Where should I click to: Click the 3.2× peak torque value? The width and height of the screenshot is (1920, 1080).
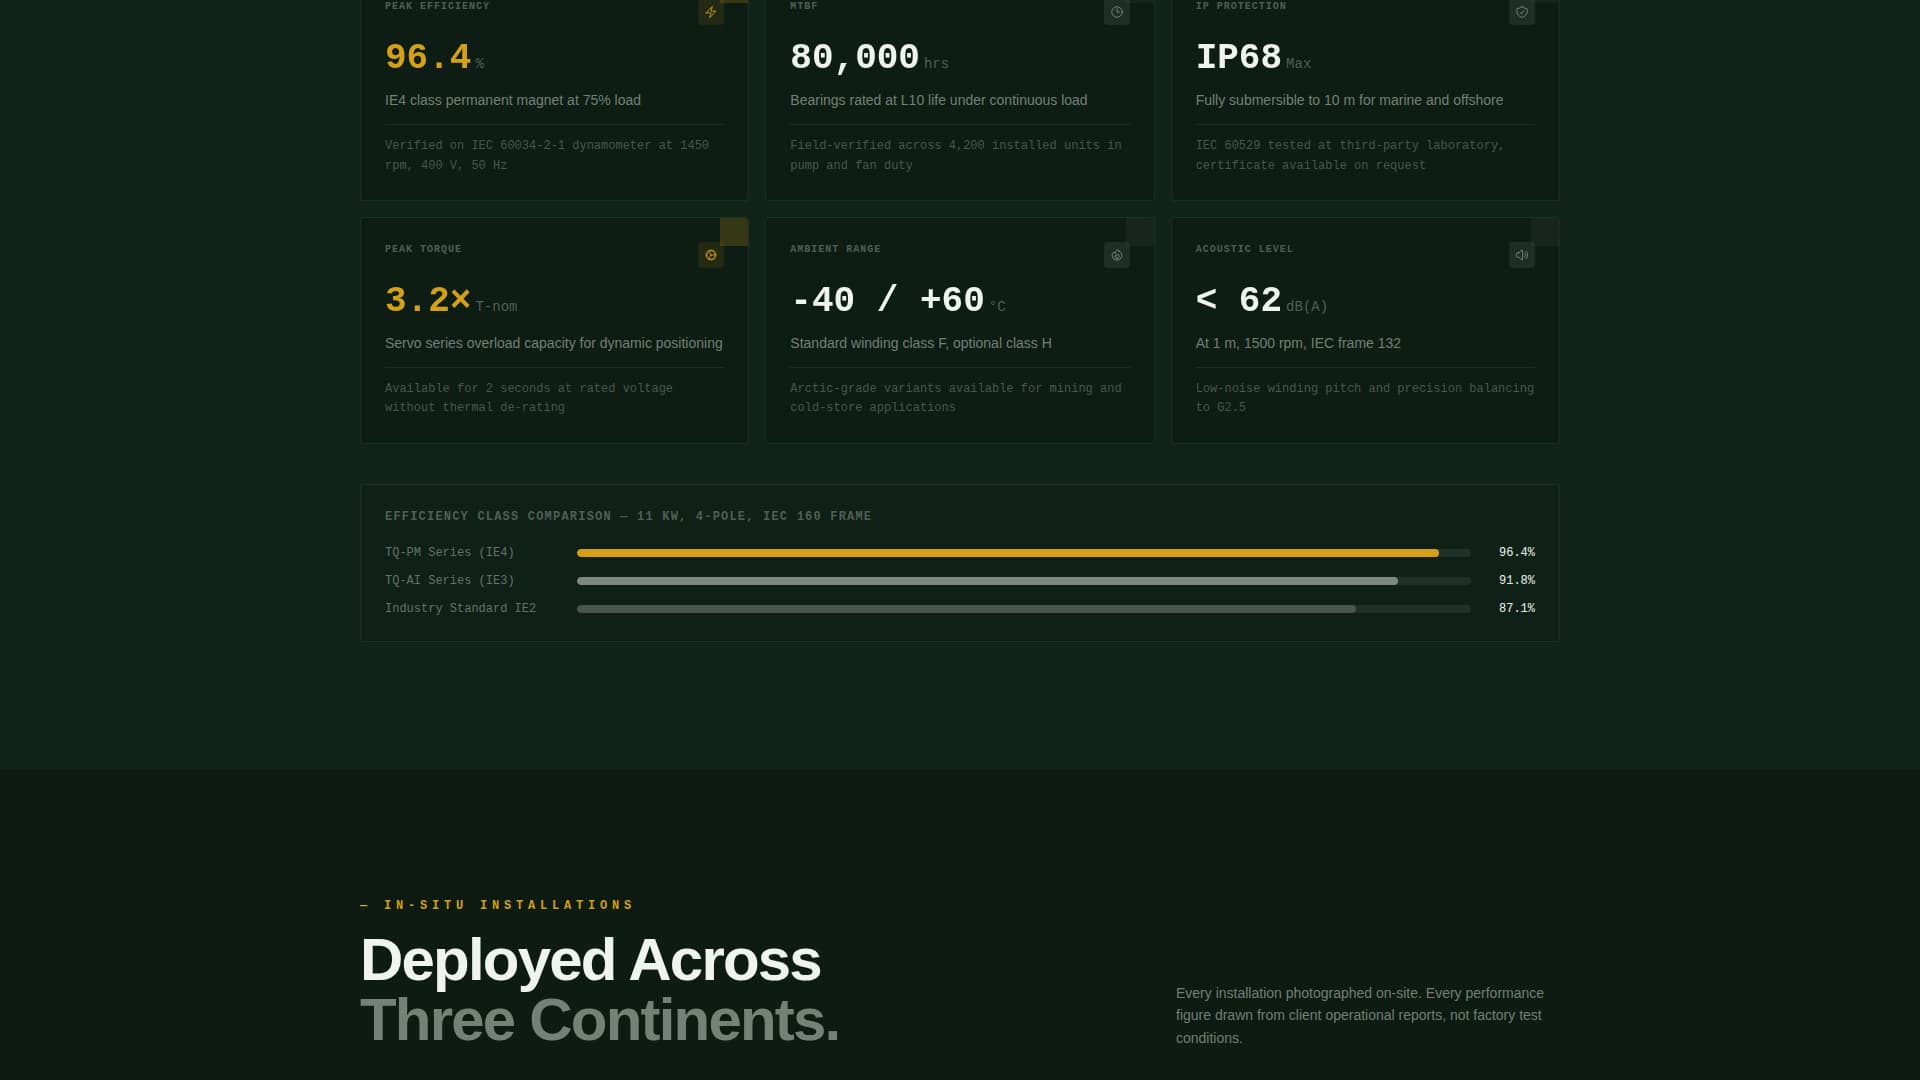point(428,300)
